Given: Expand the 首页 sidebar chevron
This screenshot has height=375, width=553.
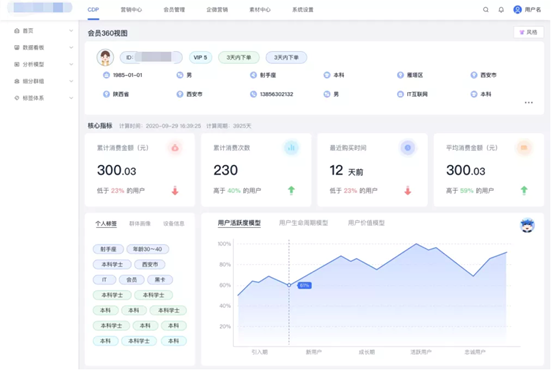Looking at the screenshot, I should click(71, 31).
